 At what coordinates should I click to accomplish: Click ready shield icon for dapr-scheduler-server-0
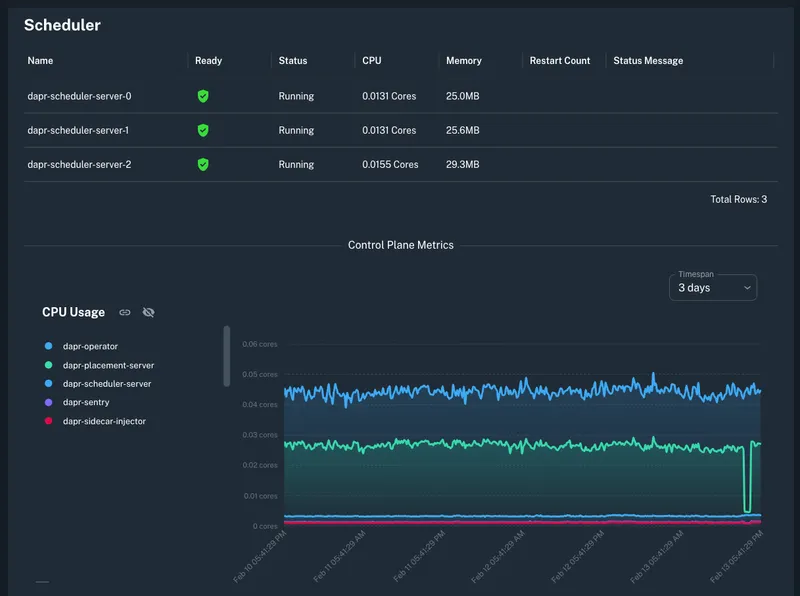coord(203,96)
